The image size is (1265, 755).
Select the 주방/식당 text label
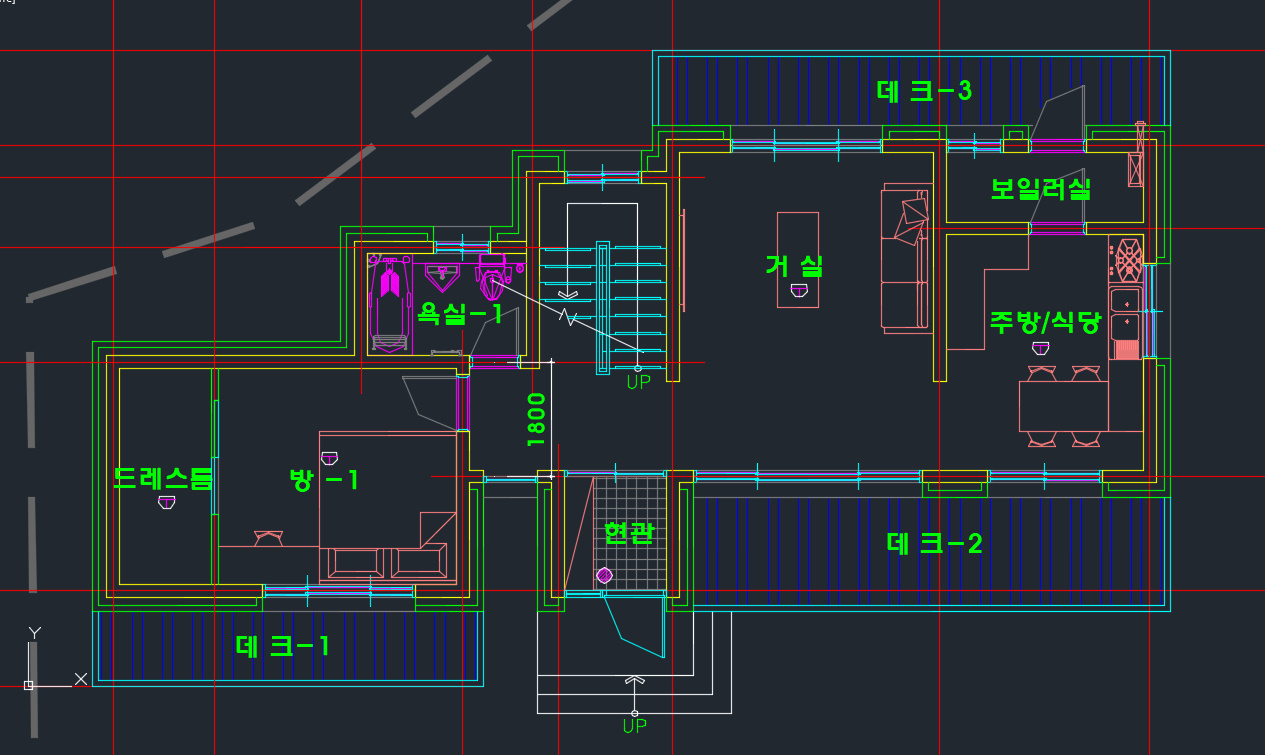(x=1044, y=322)
